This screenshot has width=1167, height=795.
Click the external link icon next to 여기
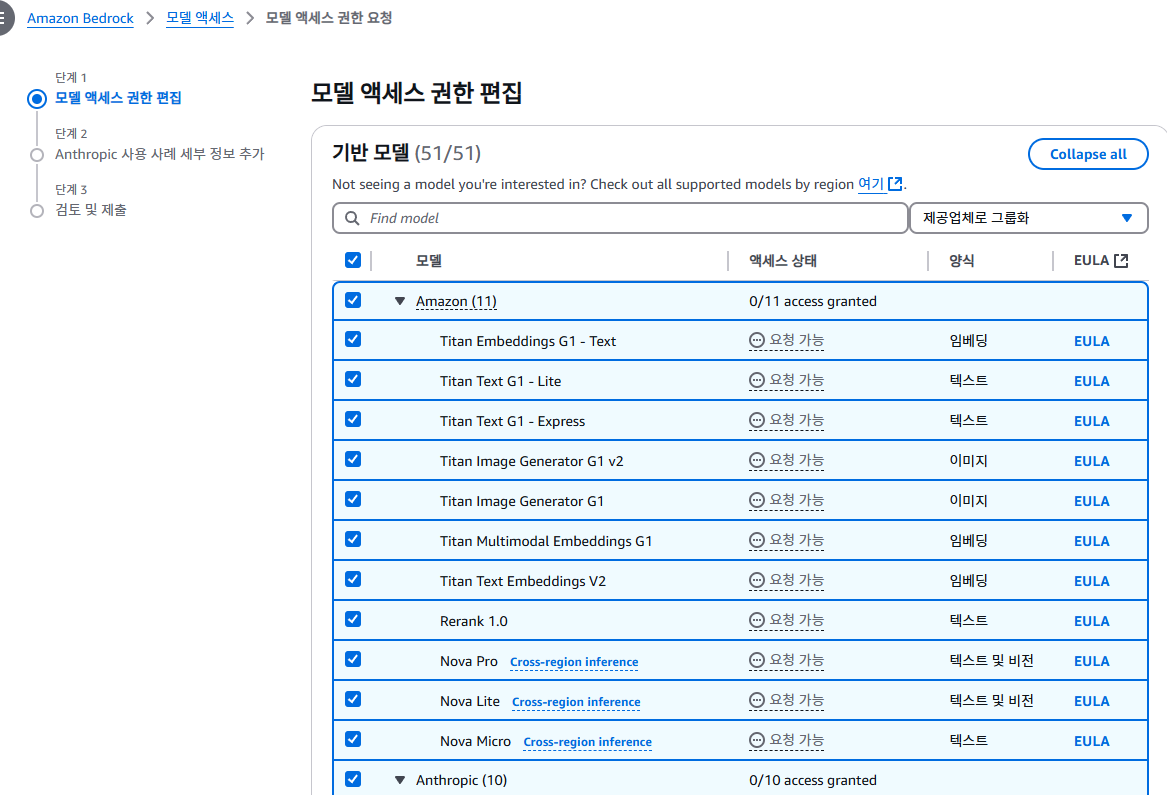(x=895, y=184)
